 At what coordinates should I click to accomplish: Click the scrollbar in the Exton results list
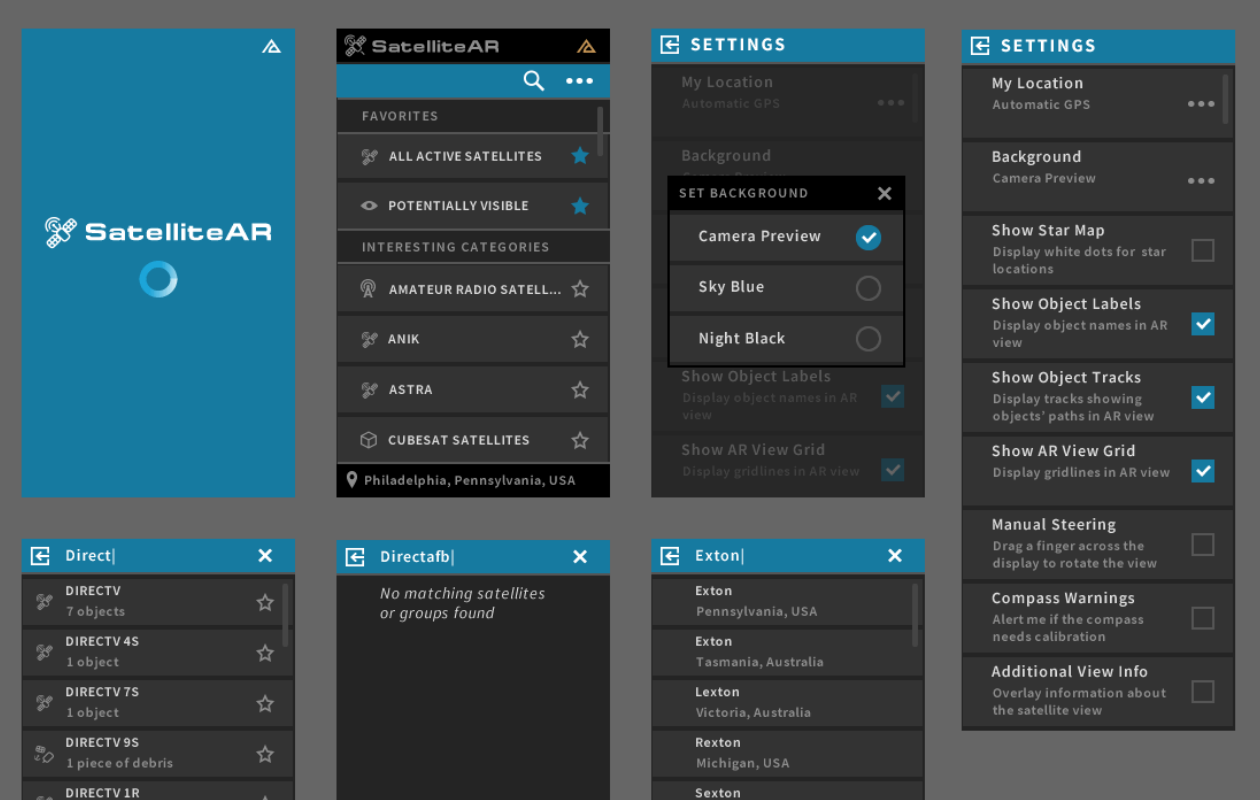pos(916,615)
